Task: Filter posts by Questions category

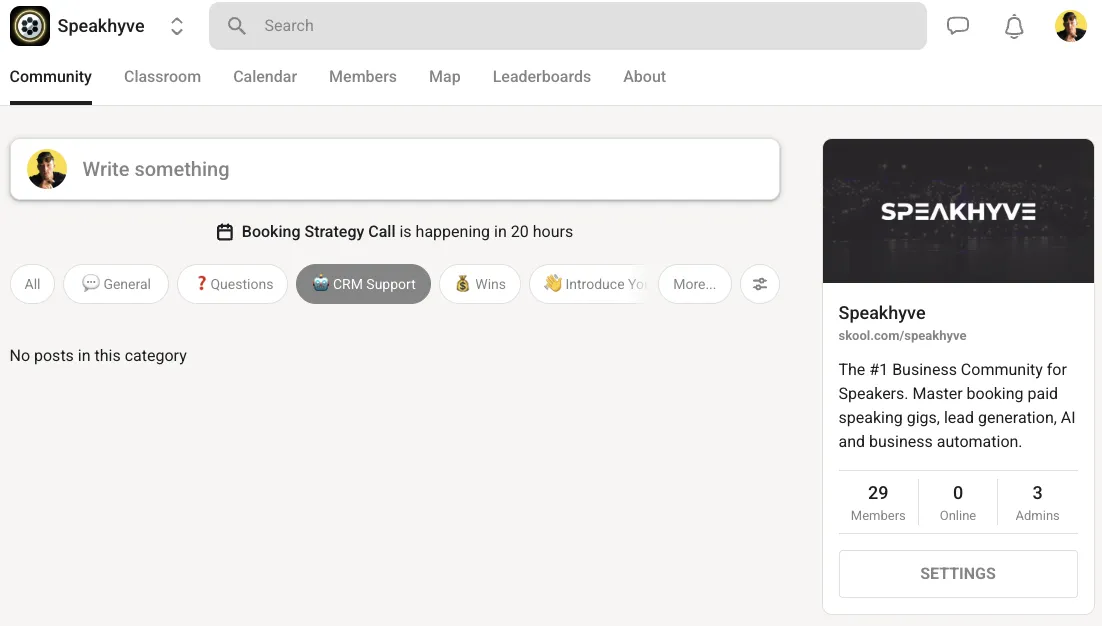Action: tap(233, 284)
